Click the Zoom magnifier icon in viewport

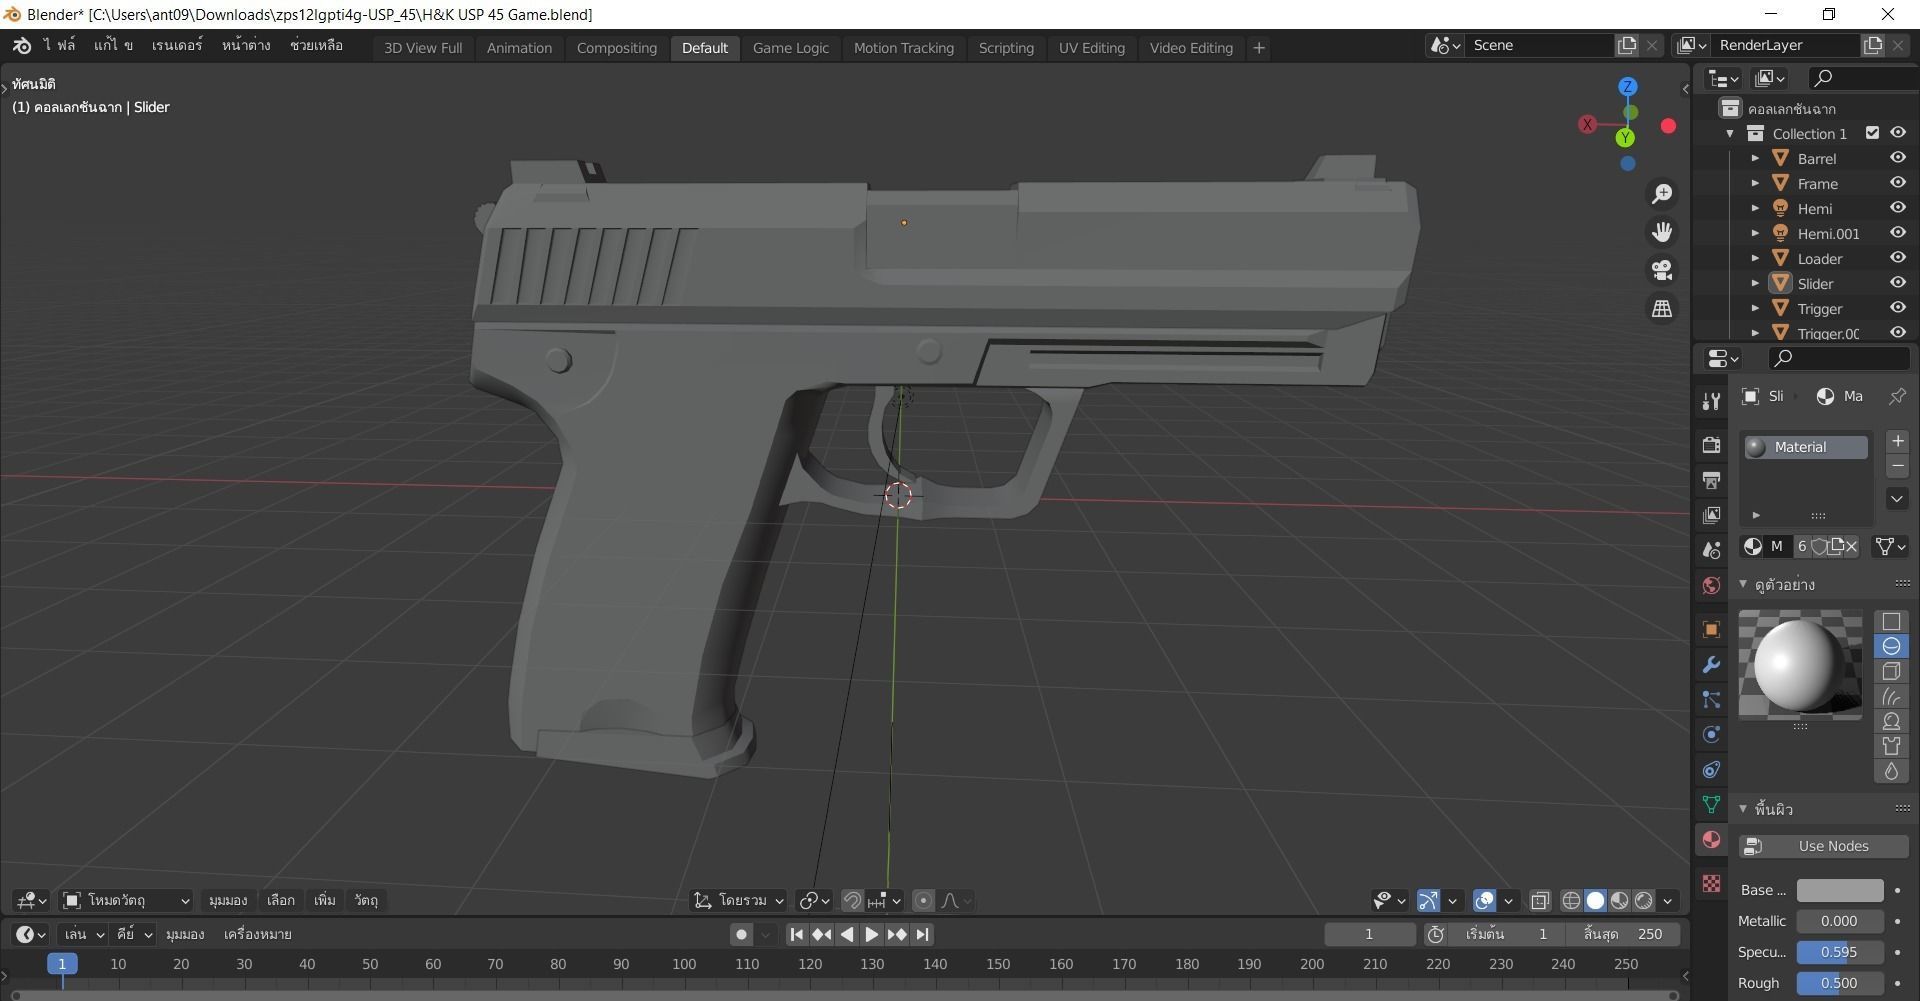(x=1662, y=194)
